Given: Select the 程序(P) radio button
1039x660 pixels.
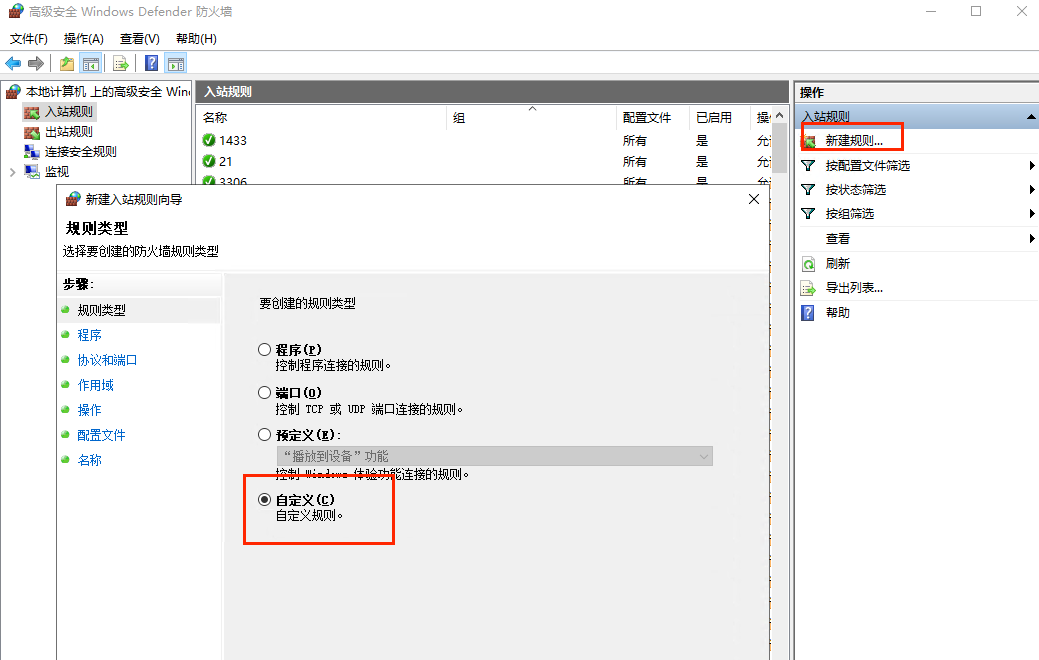Looking at the screenshot, I should pyautogui.click(x=265, y=350).
